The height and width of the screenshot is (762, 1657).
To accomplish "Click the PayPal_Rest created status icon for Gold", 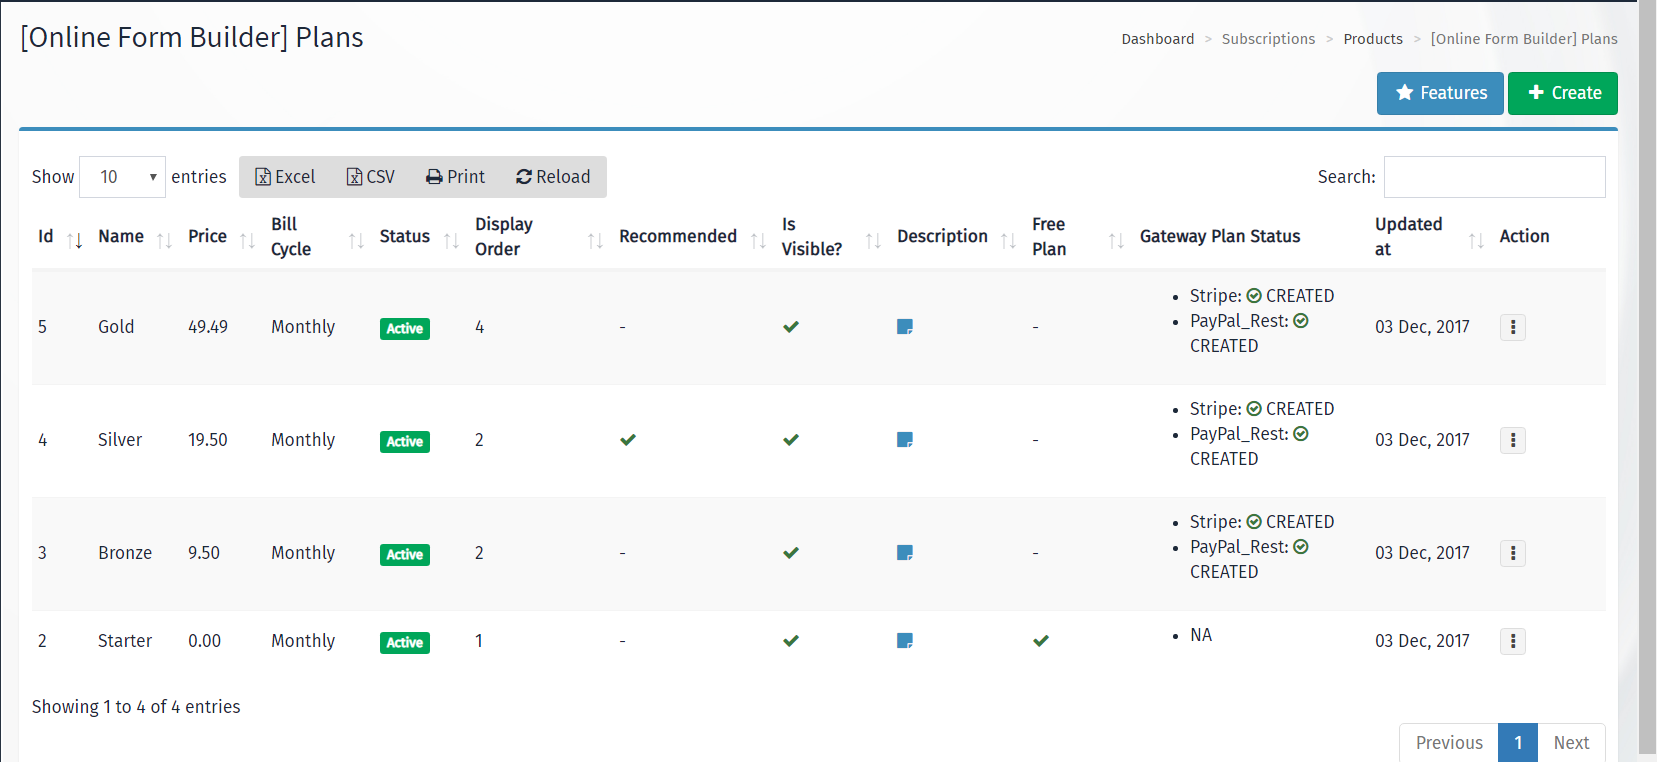I will click(x=1301, y=321).
